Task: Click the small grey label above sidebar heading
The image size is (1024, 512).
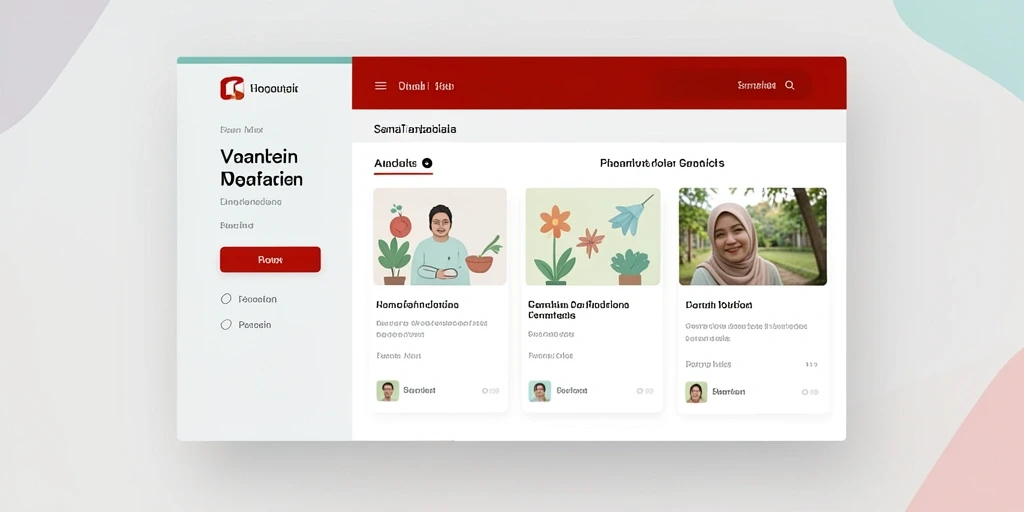Action: click(x=242, y=130)
